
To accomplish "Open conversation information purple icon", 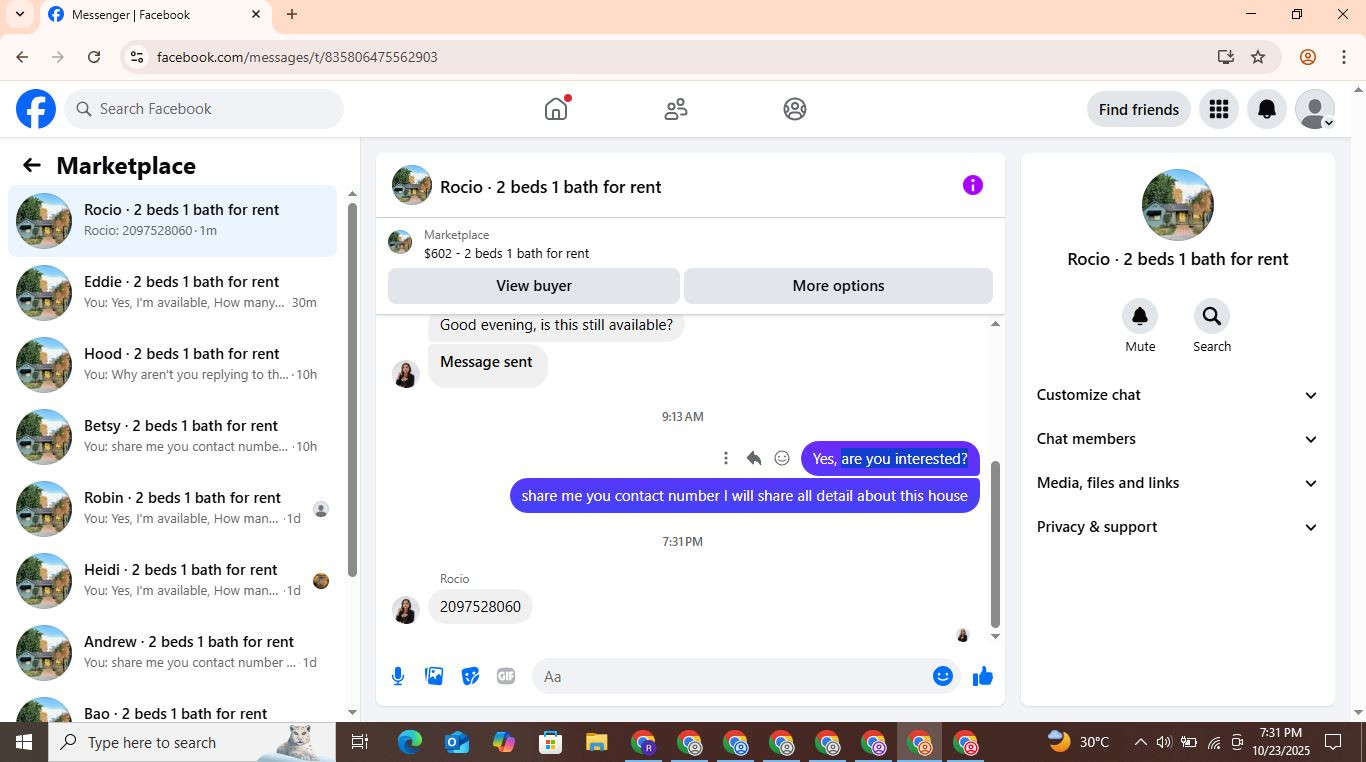I will click(x=973, y=185).
